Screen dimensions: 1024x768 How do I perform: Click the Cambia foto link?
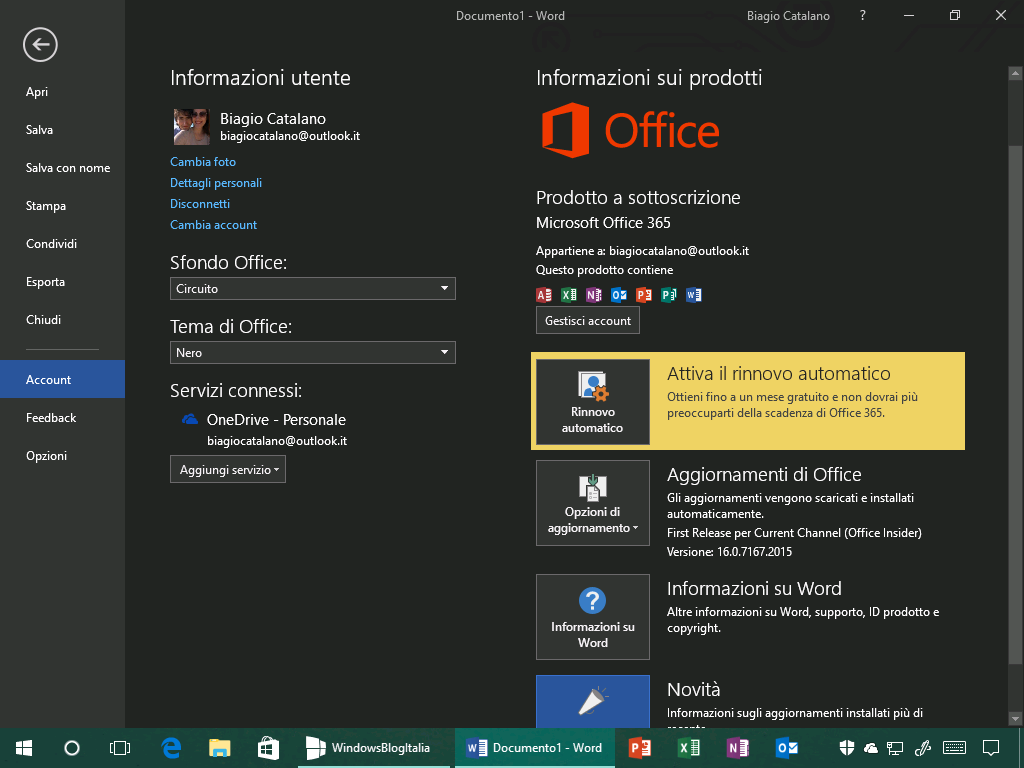[203, 162]
